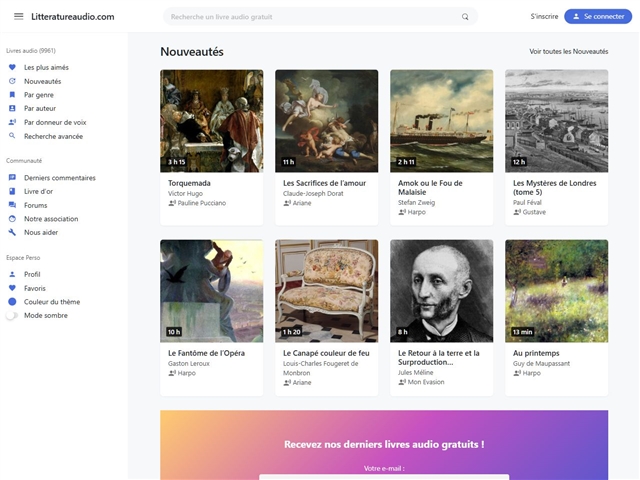Click the Nouveautés sidebar icon
Image resolution: width=640 pixels, height=480 pixels.
pyautogui.click(x=13, y=81)
